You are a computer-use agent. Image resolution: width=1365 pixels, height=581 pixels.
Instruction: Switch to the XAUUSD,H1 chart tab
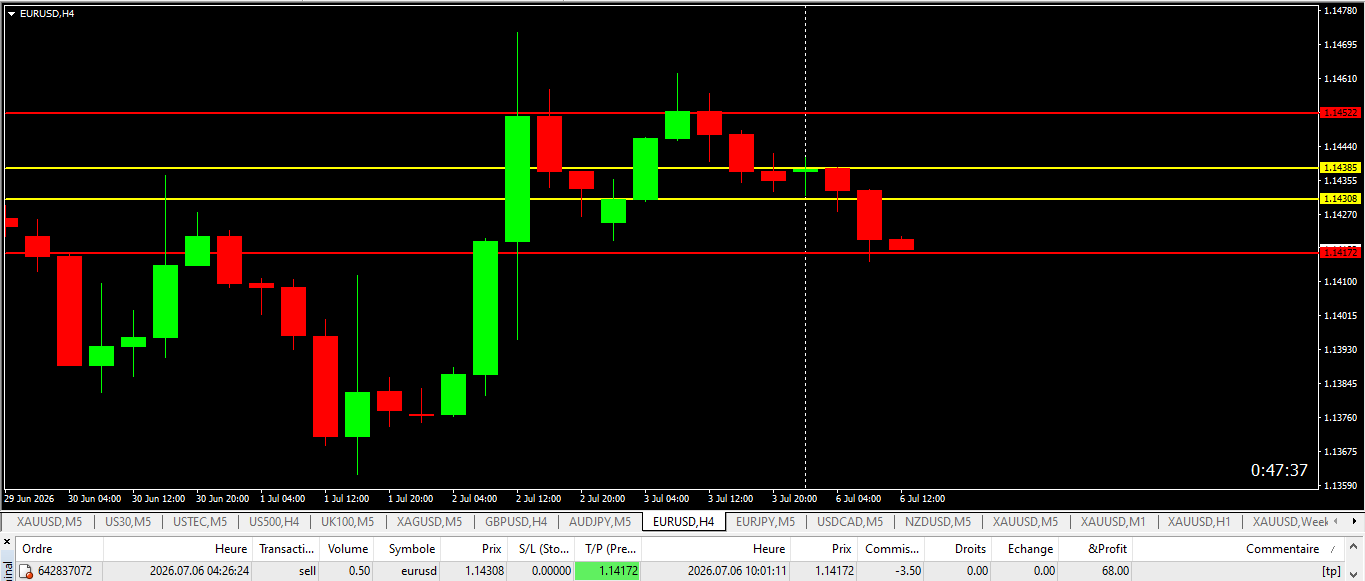click(1199, 521)
